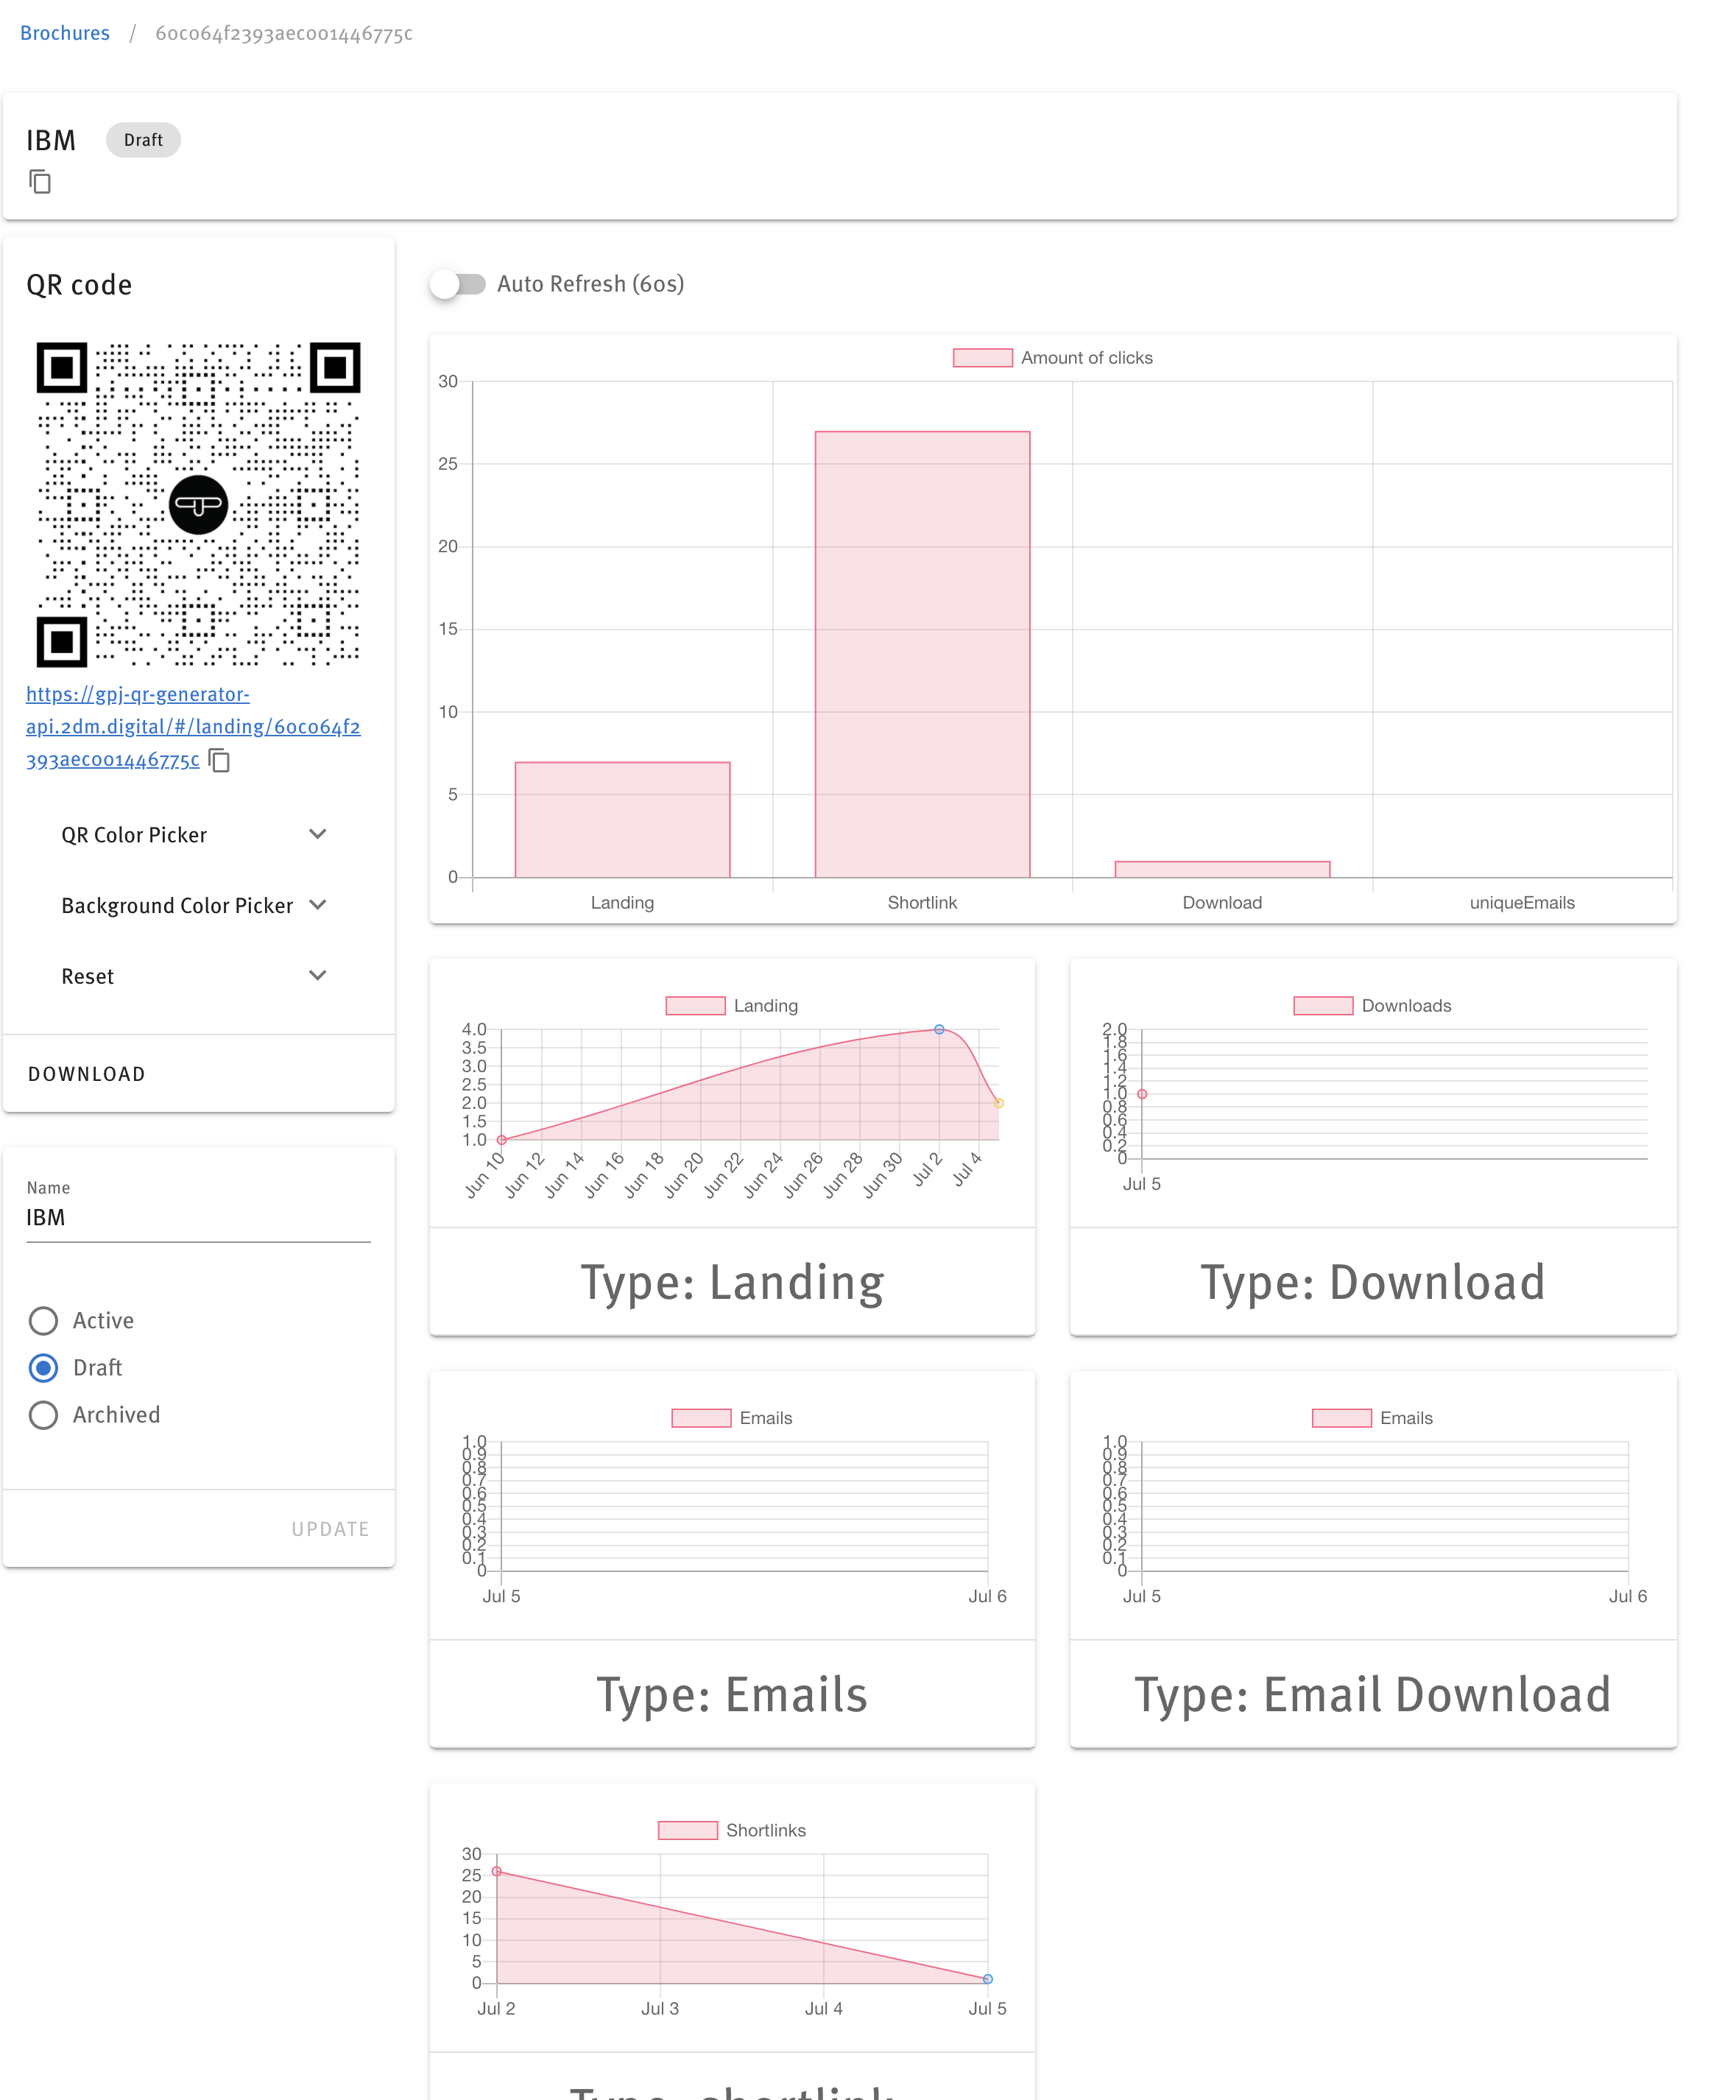Toggle Shortlinks chart legend swatch
This screenshot has width=1736, height=2100.
687,1831
